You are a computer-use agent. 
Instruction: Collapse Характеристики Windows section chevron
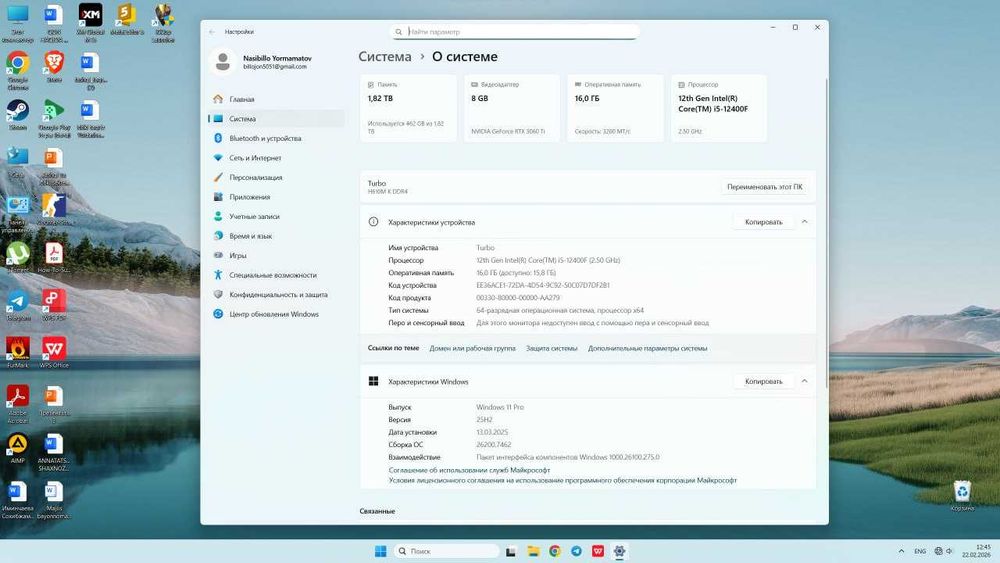click(x=804, y=381)
